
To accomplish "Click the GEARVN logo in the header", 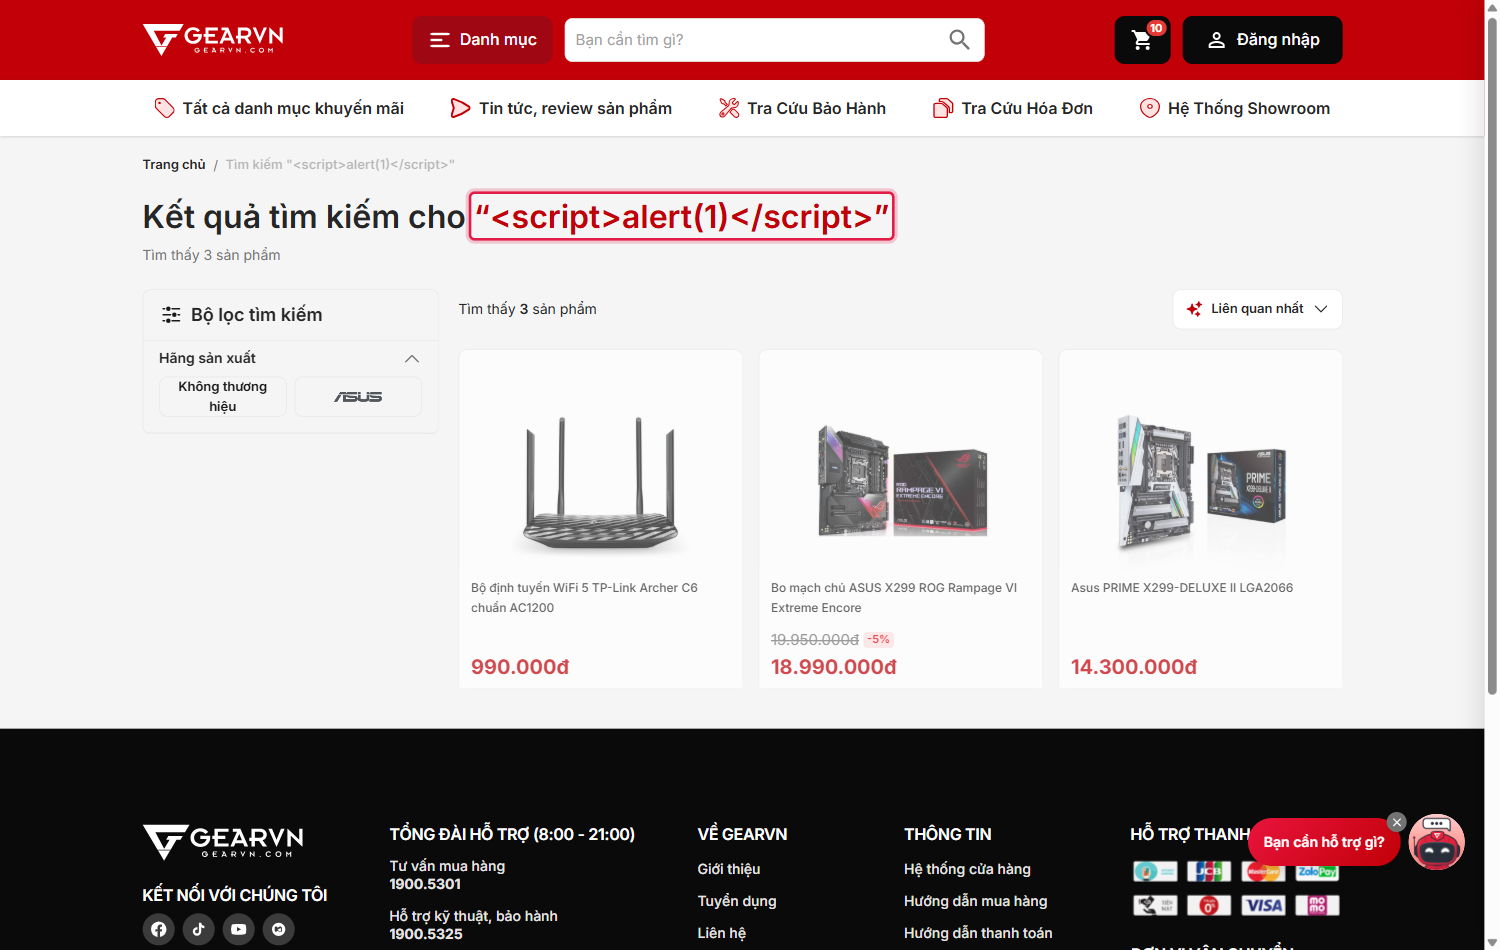I will pos(213,40).
